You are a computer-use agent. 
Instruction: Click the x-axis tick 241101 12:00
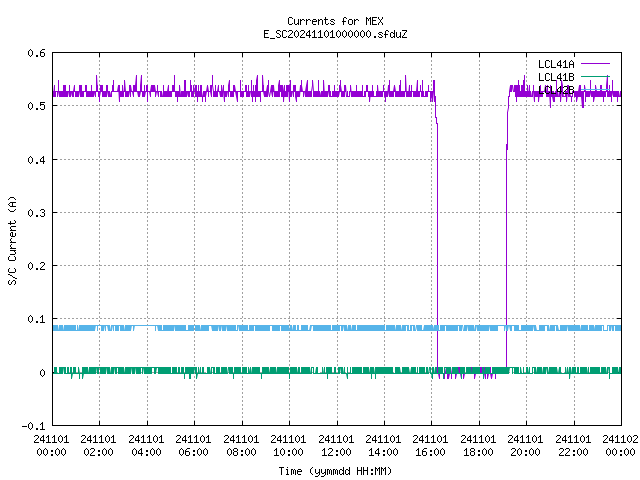(336, 446)
